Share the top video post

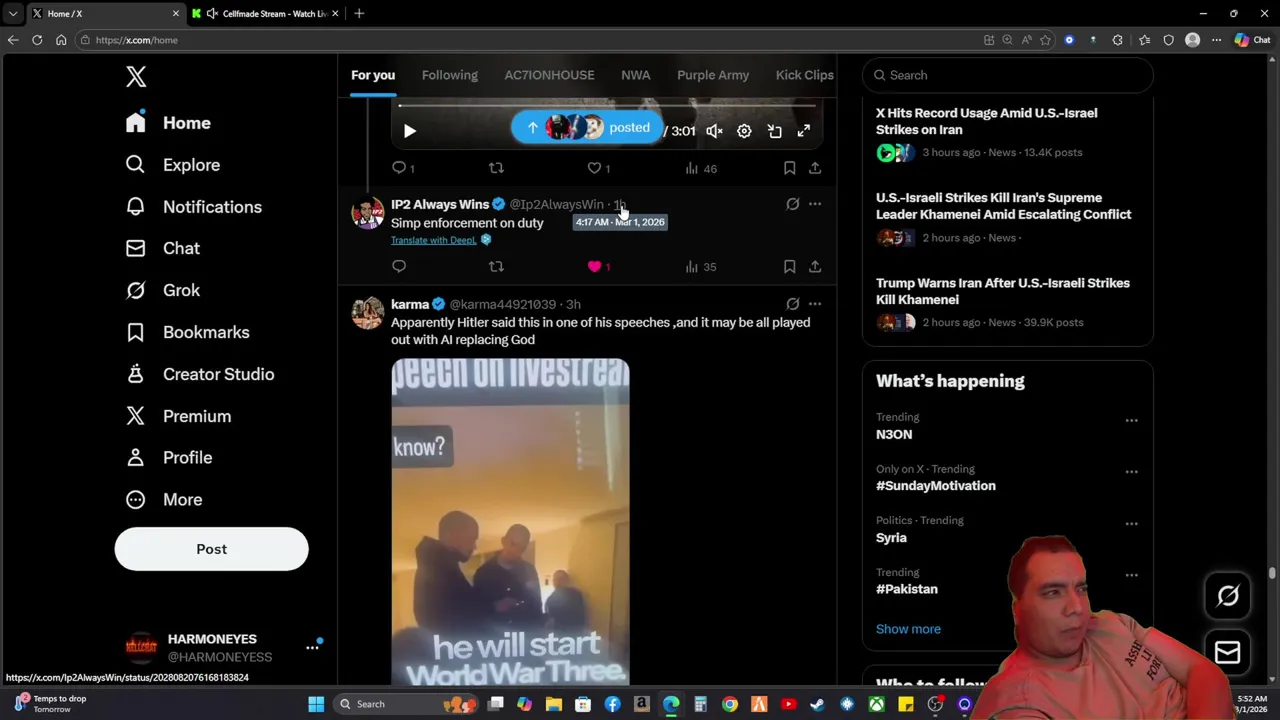(x=815, y=168)
